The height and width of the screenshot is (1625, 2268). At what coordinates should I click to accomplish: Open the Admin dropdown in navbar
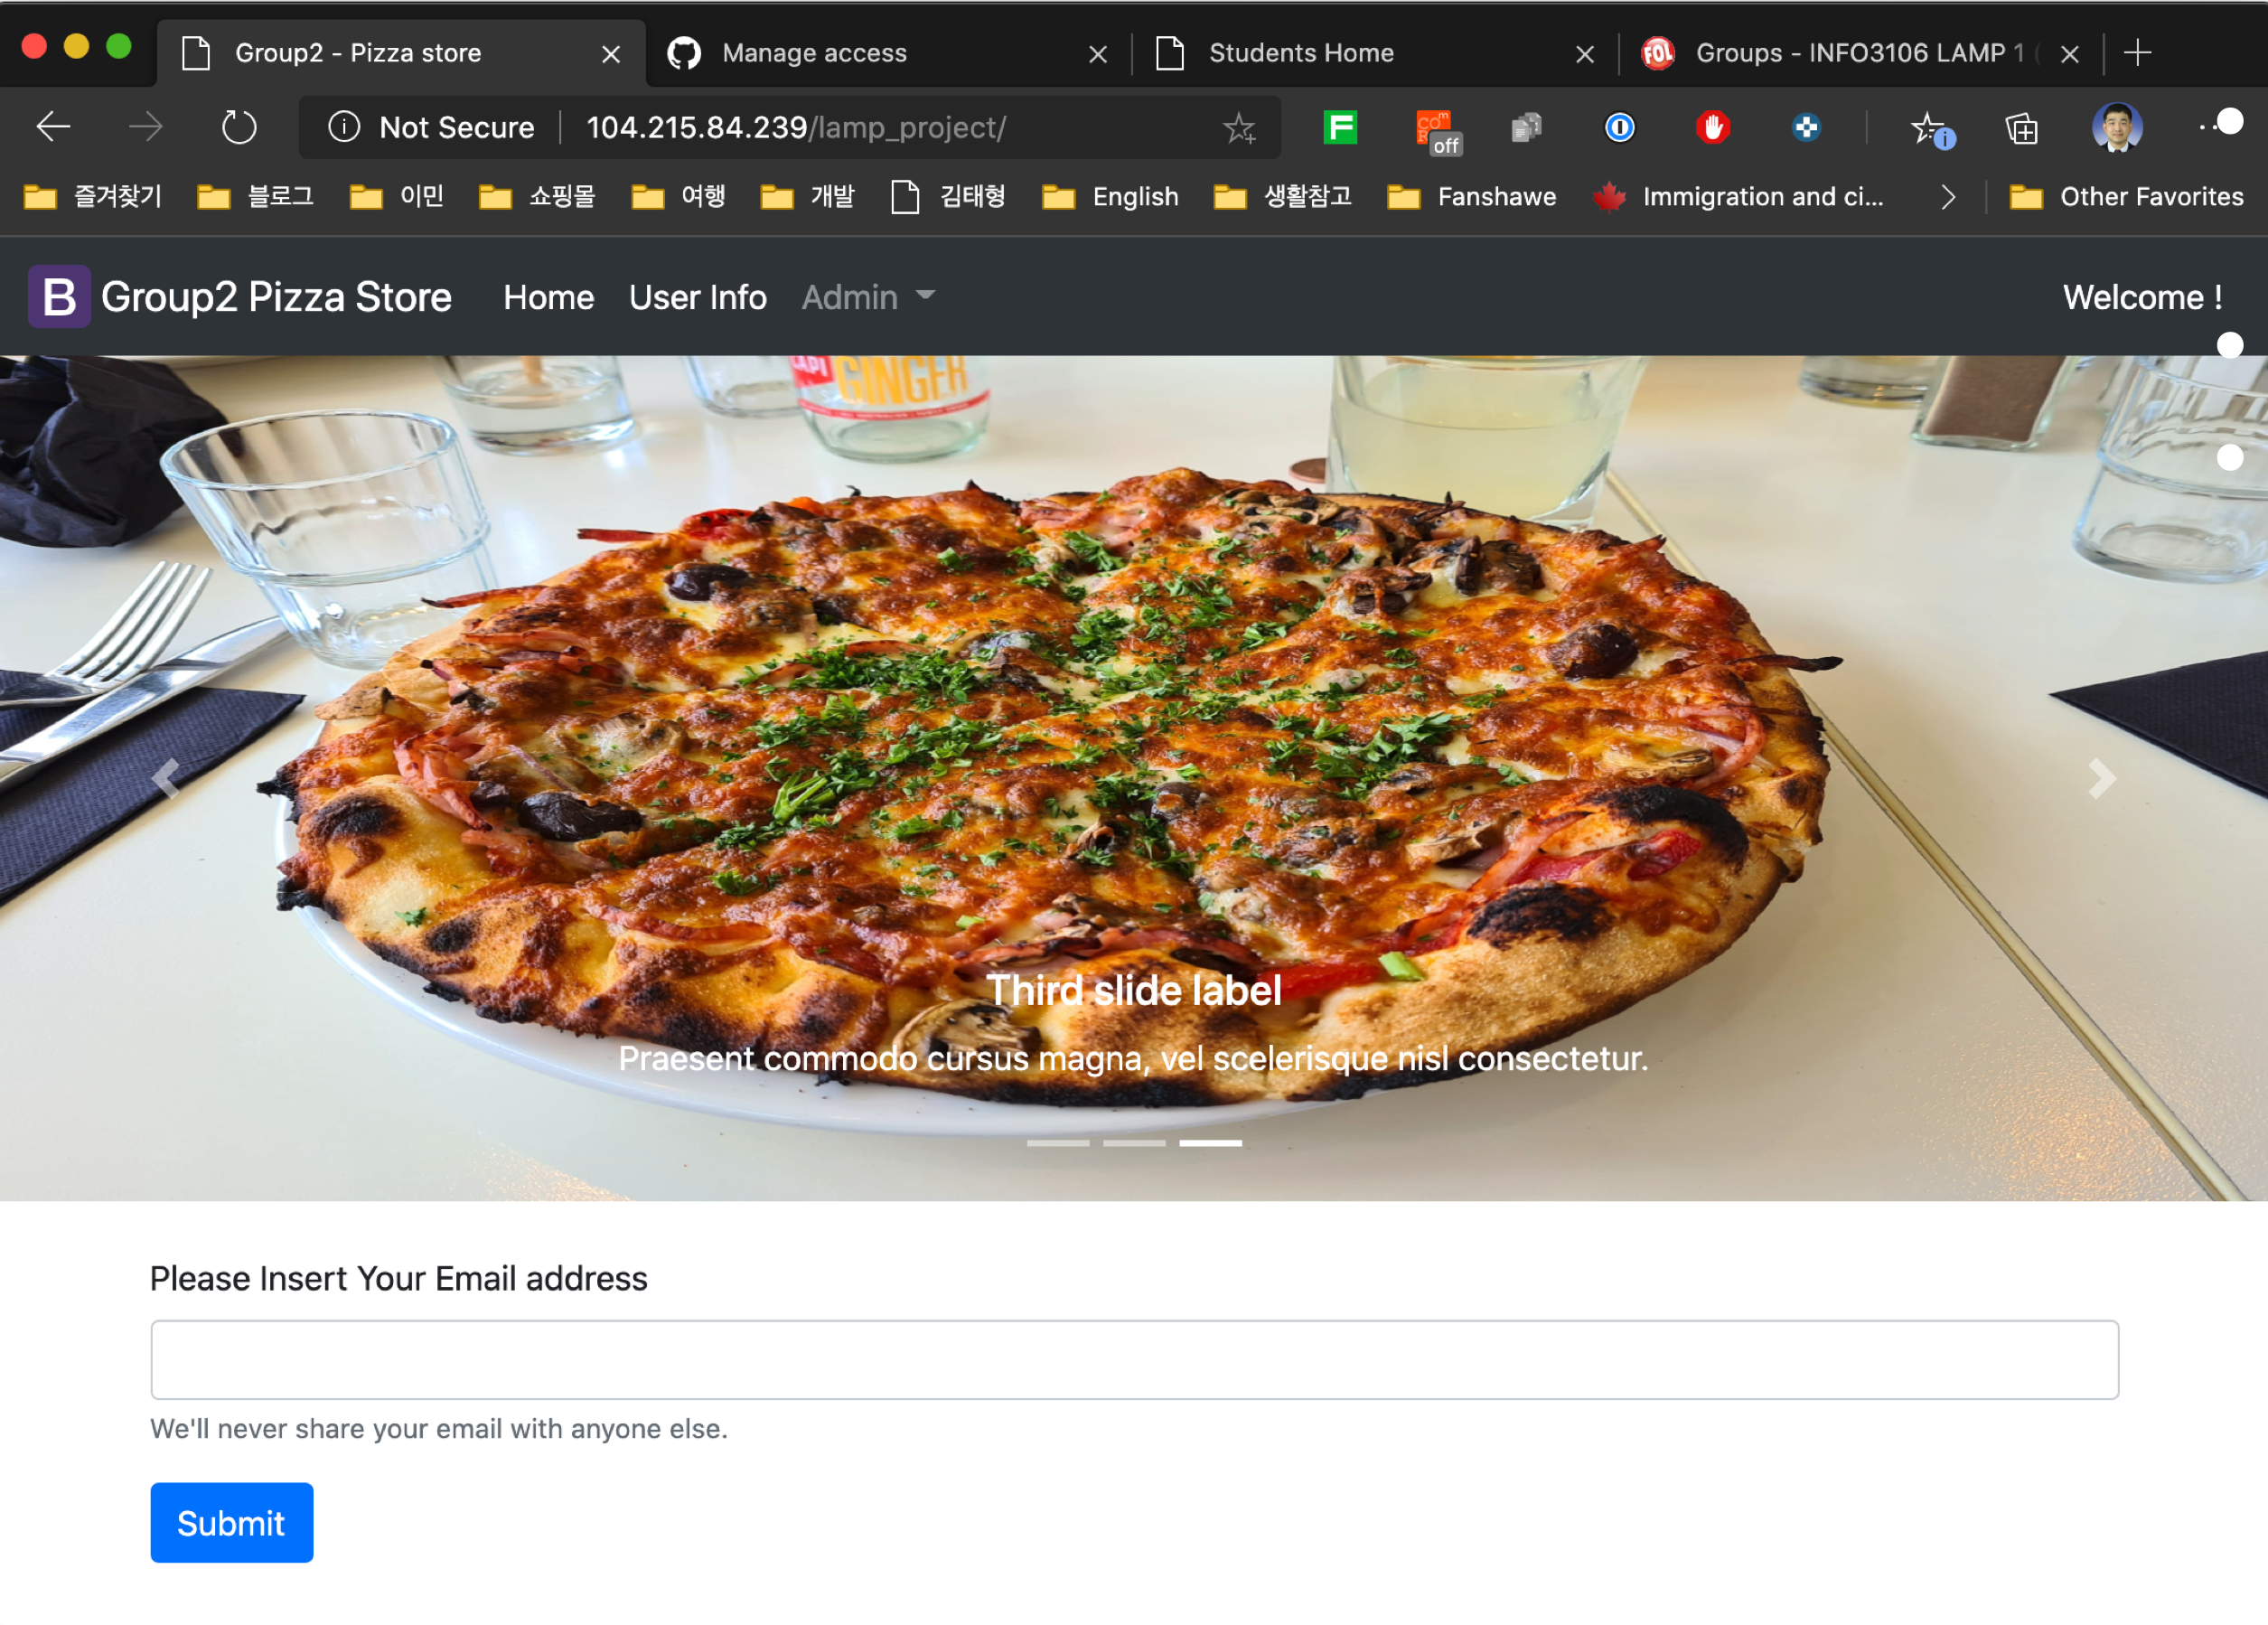[x=868, y=297]
